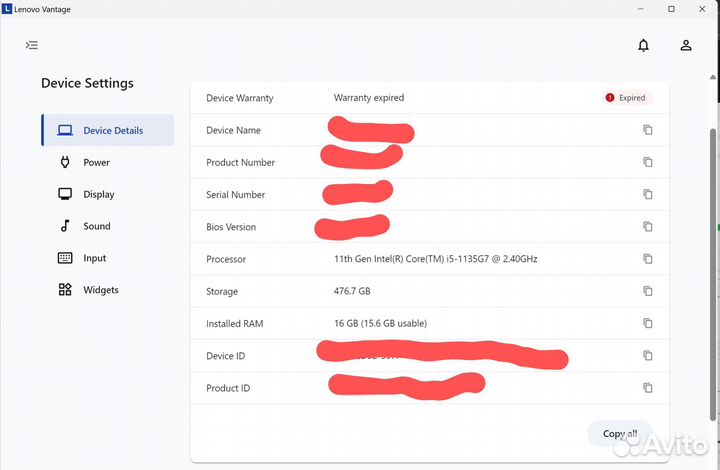Click the page vertical scrollbar thumb
The image size is (720, 470).
[x=713, y=274]
